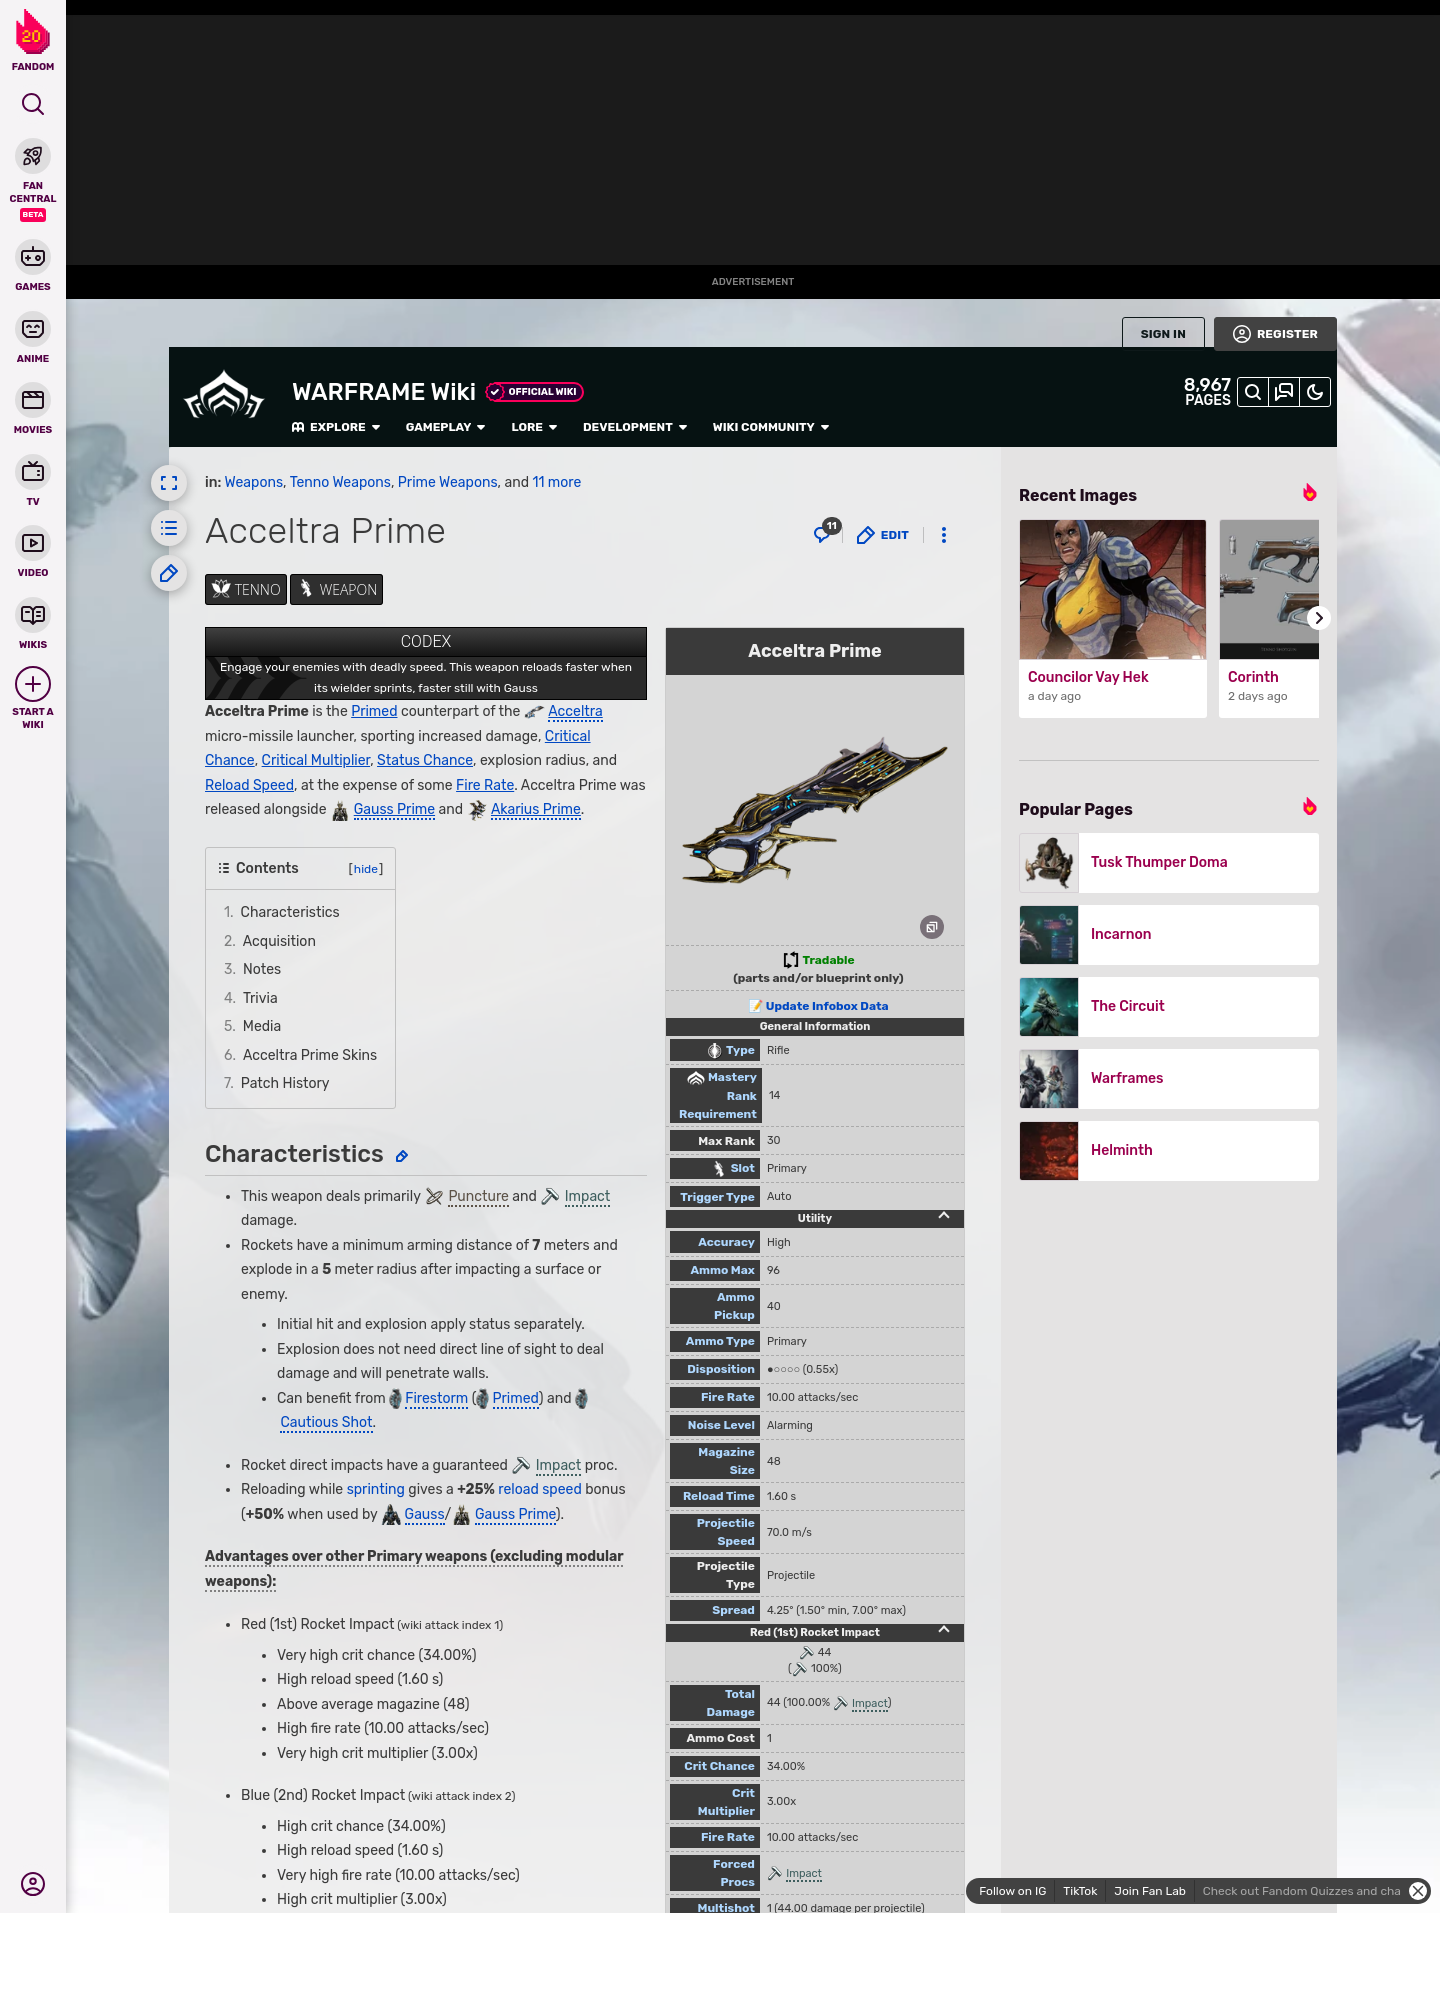Open the Gauss Prime link
This screenshot has height=2000, width=1440.
[394, 809]
